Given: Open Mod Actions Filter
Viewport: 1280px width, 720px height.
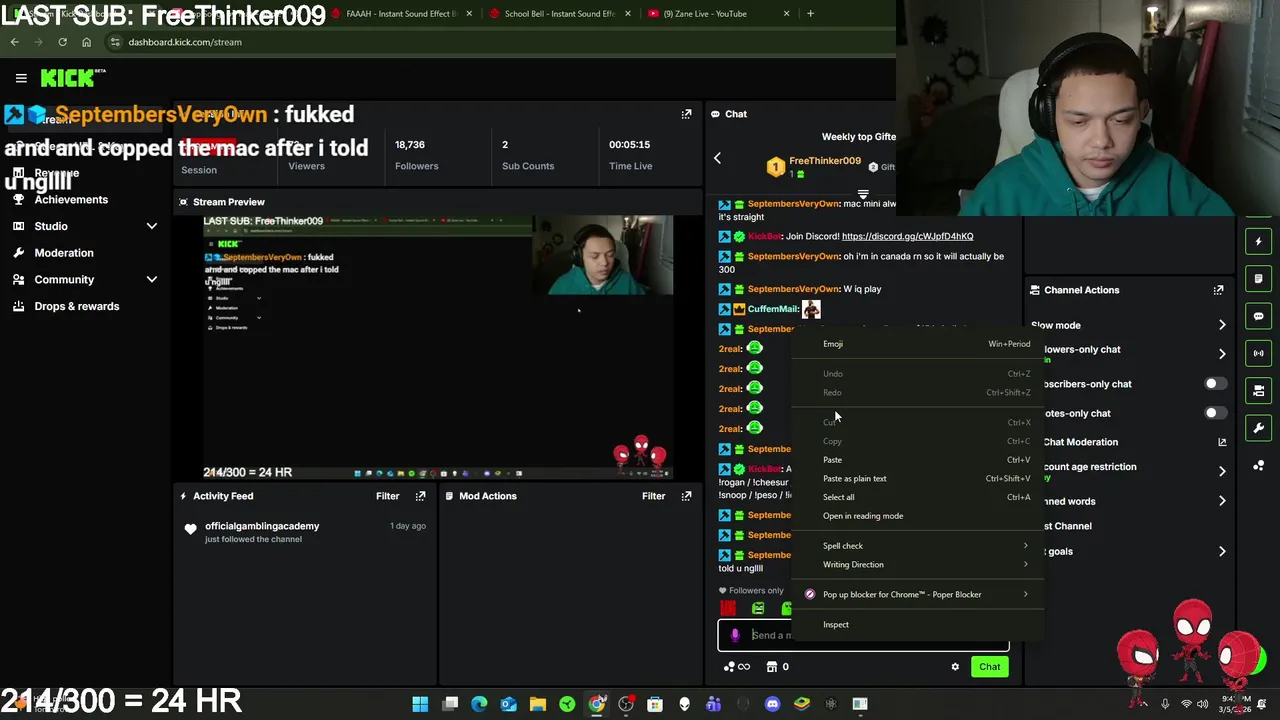Looking at the screenshot, I should [x=653, y=496].
